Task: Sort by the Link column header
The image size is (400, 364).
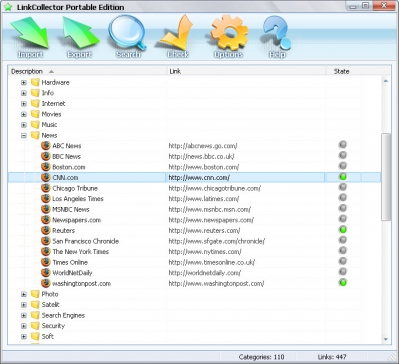Action: [x=246, y=71]
